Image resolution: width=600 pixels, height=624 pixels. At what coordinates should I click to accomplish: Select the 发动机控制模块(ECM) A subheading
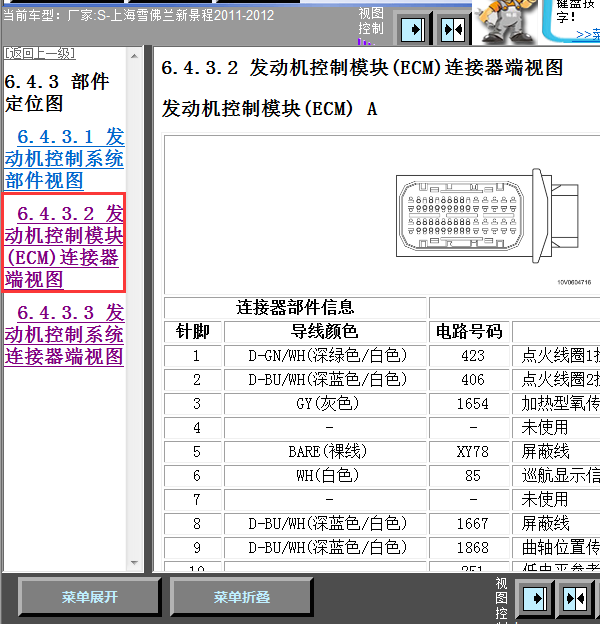(269, 109)
